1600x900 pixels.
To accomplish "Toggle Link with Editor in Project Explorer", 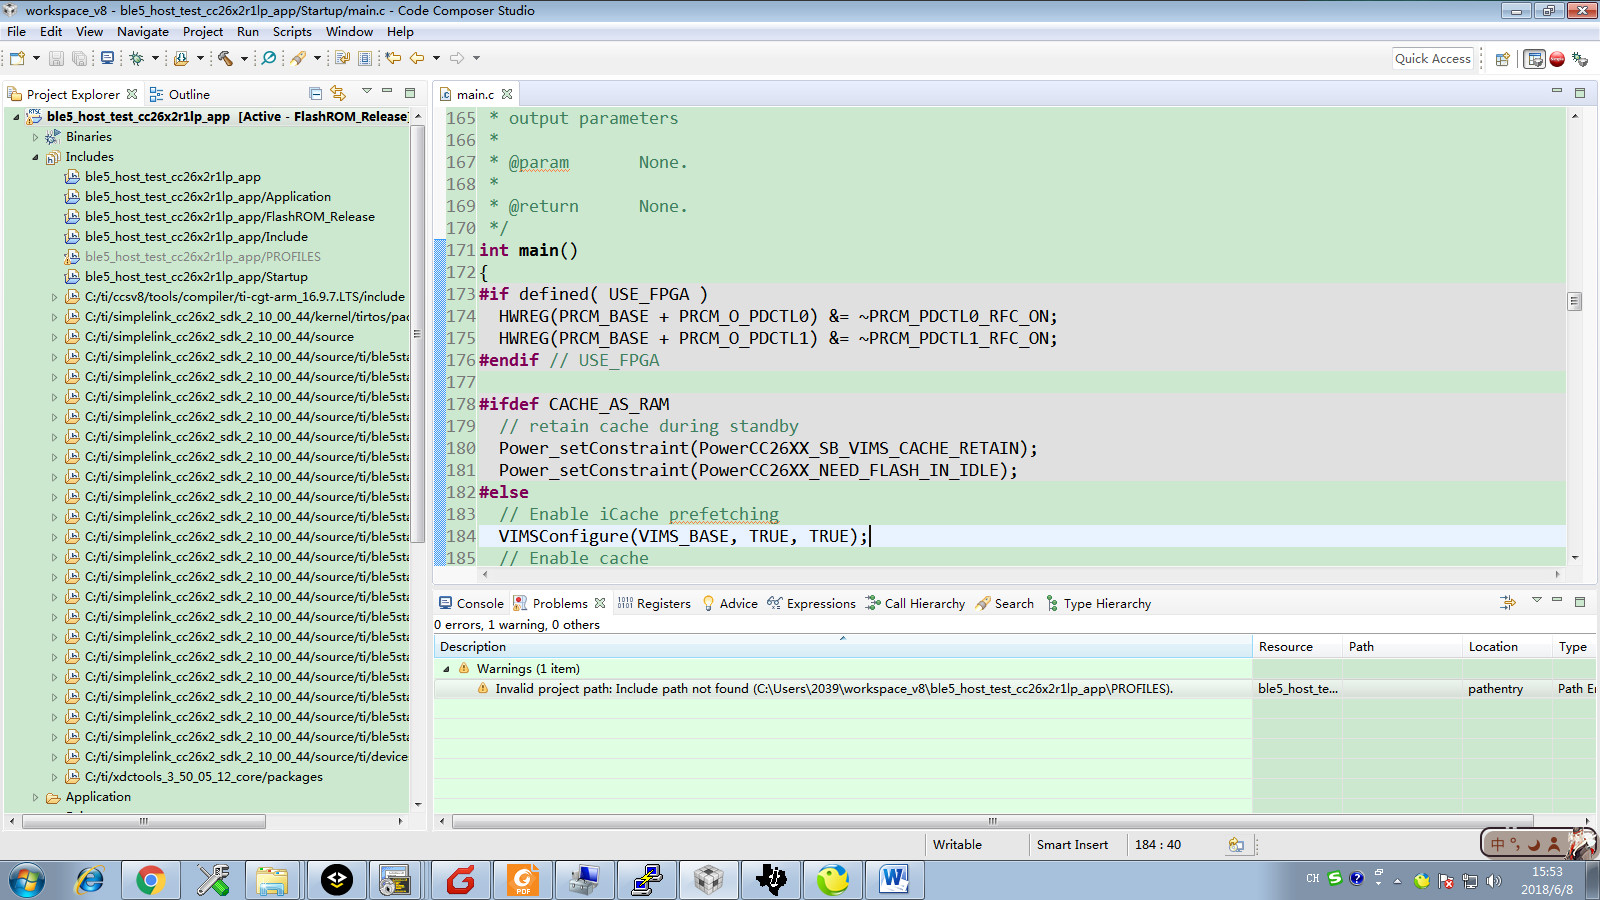I will tap(338, 93).
